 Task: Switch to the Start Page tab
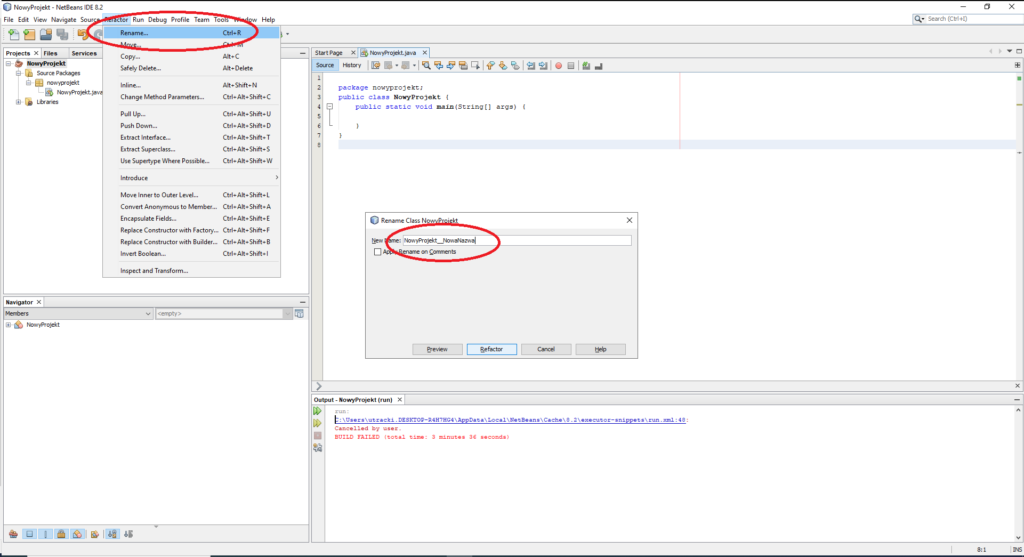[x=328, y=52]
